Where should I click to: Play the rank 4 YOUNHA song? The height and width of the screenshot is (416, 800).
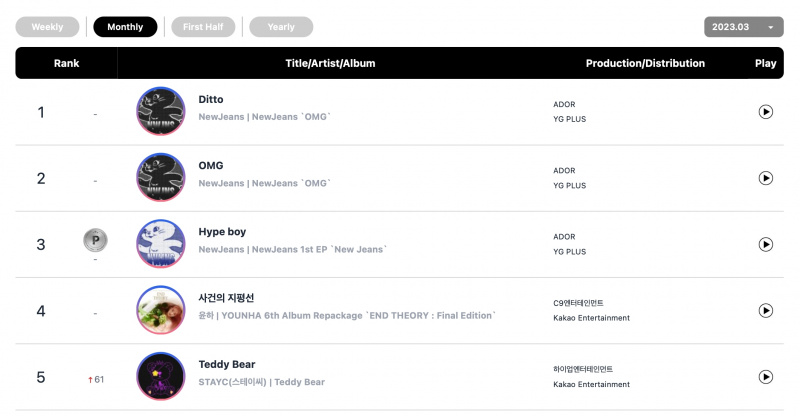pyautogui.click(x=765, y=310)
